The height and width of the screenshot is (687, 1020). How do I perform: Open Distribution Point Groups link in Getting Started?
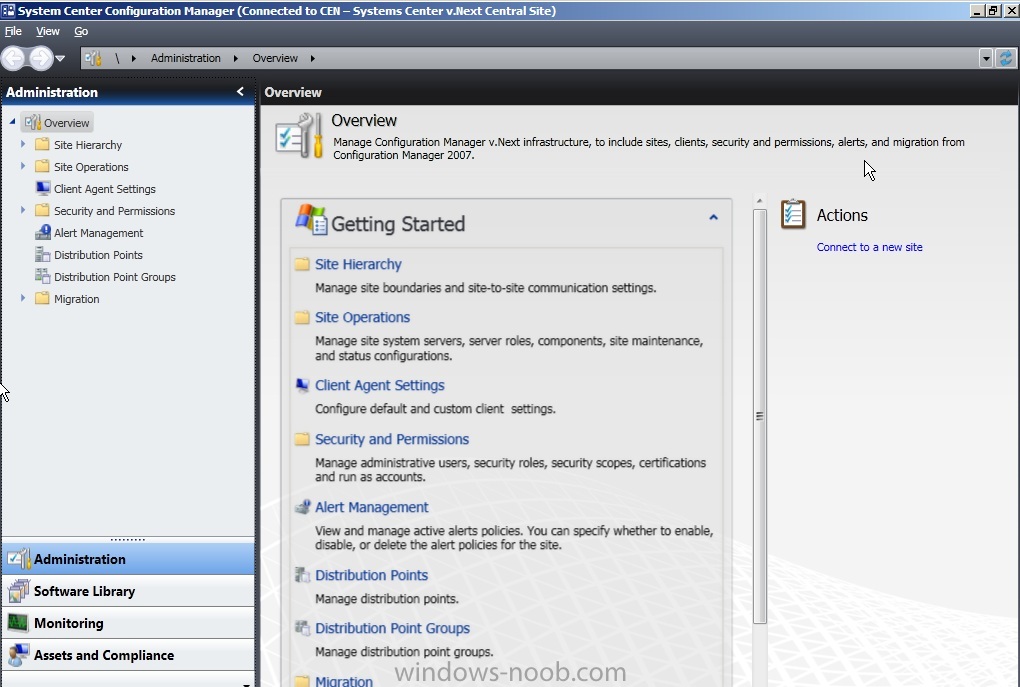point(392,628)
